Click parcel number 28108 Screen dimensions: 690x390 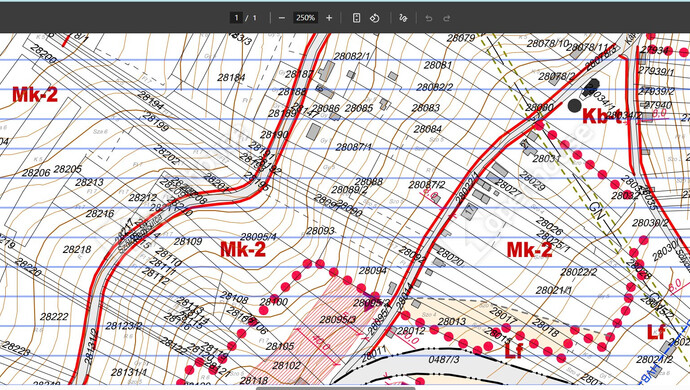point(234,298)
